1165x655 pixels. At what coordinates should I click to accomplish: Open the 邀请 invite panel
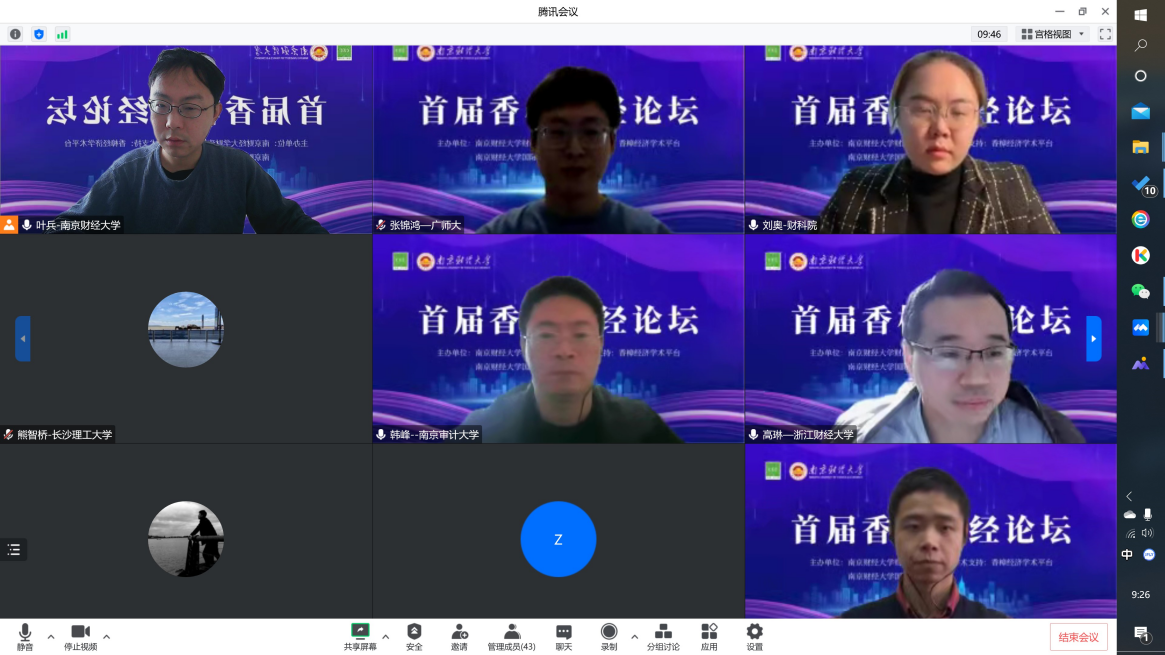point(460,637)
